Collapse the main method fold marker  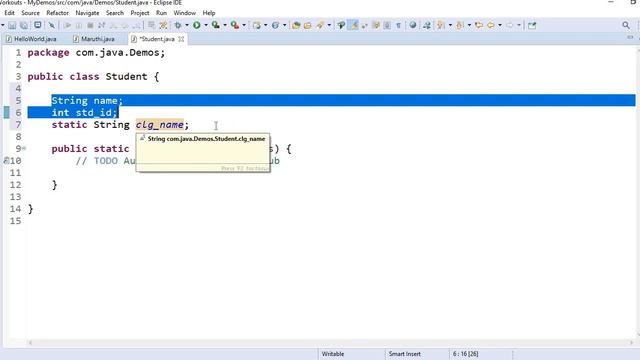point(24,149)
